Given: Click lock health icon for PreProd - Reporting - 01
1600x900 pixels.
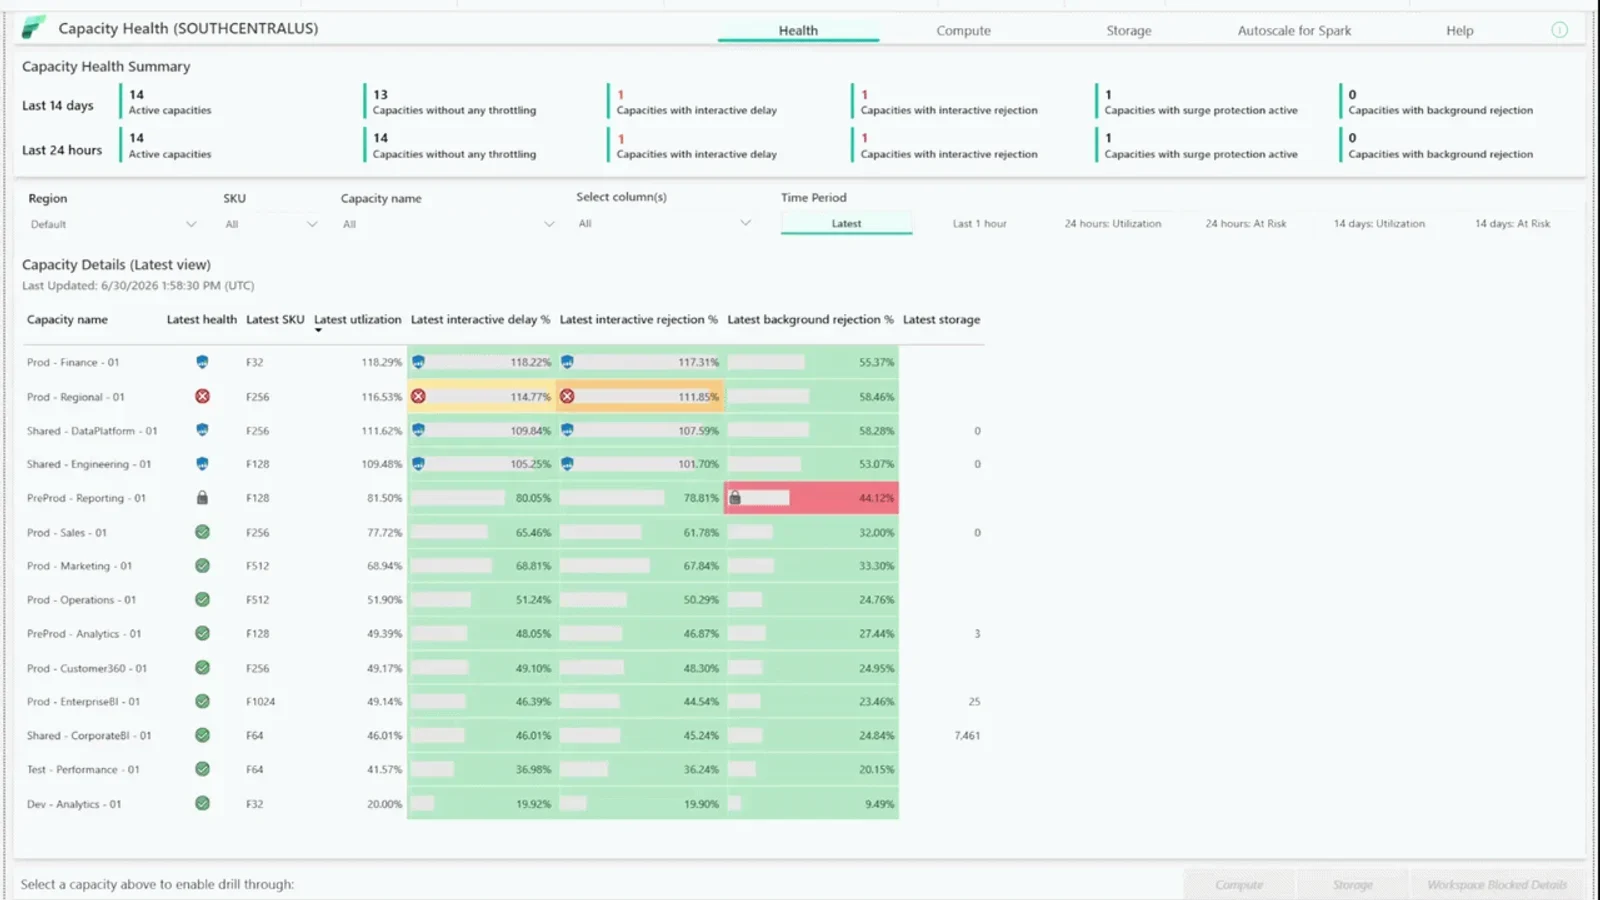Looking at the screenshot, I should tap(202, 497).
